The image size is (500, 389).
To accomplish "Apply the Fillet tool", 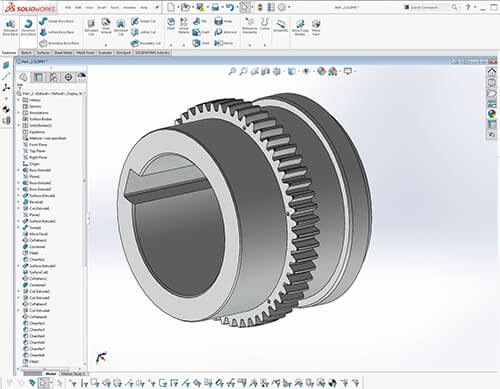I will coord(171,24).
